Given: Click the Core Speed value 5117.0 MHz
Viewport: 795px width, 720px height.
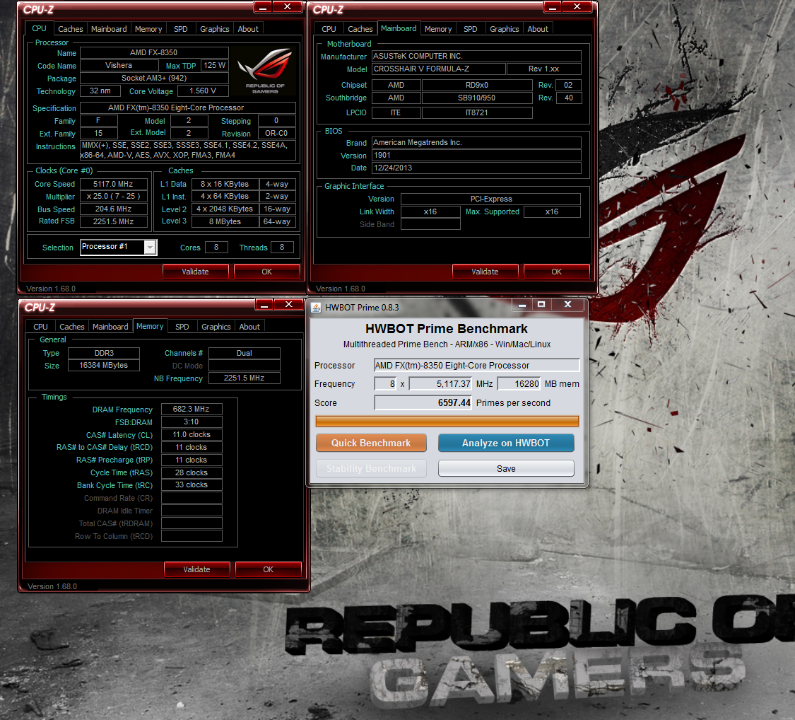Looking at the screenshot, I should pos(113,184).
